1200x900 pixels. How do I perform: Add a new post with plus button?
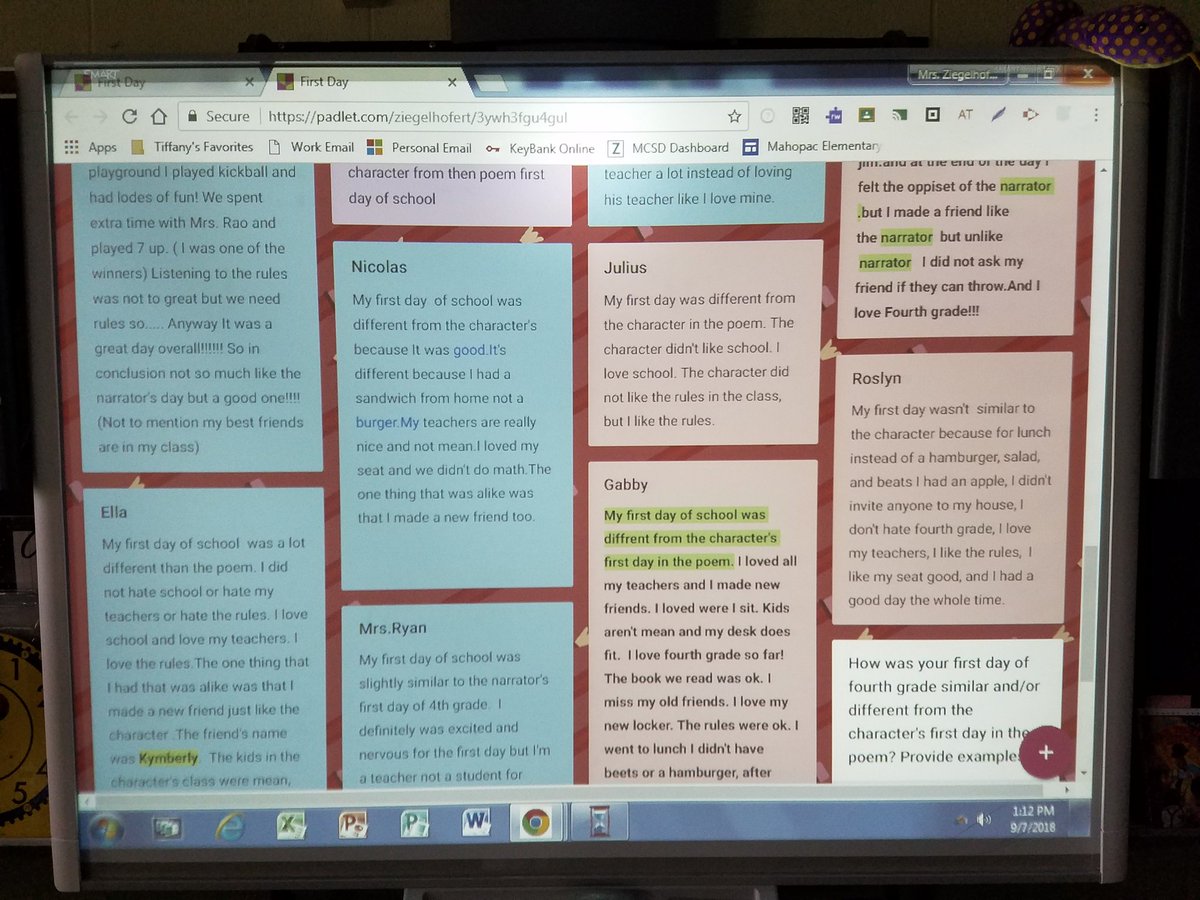coord(1046,752)
